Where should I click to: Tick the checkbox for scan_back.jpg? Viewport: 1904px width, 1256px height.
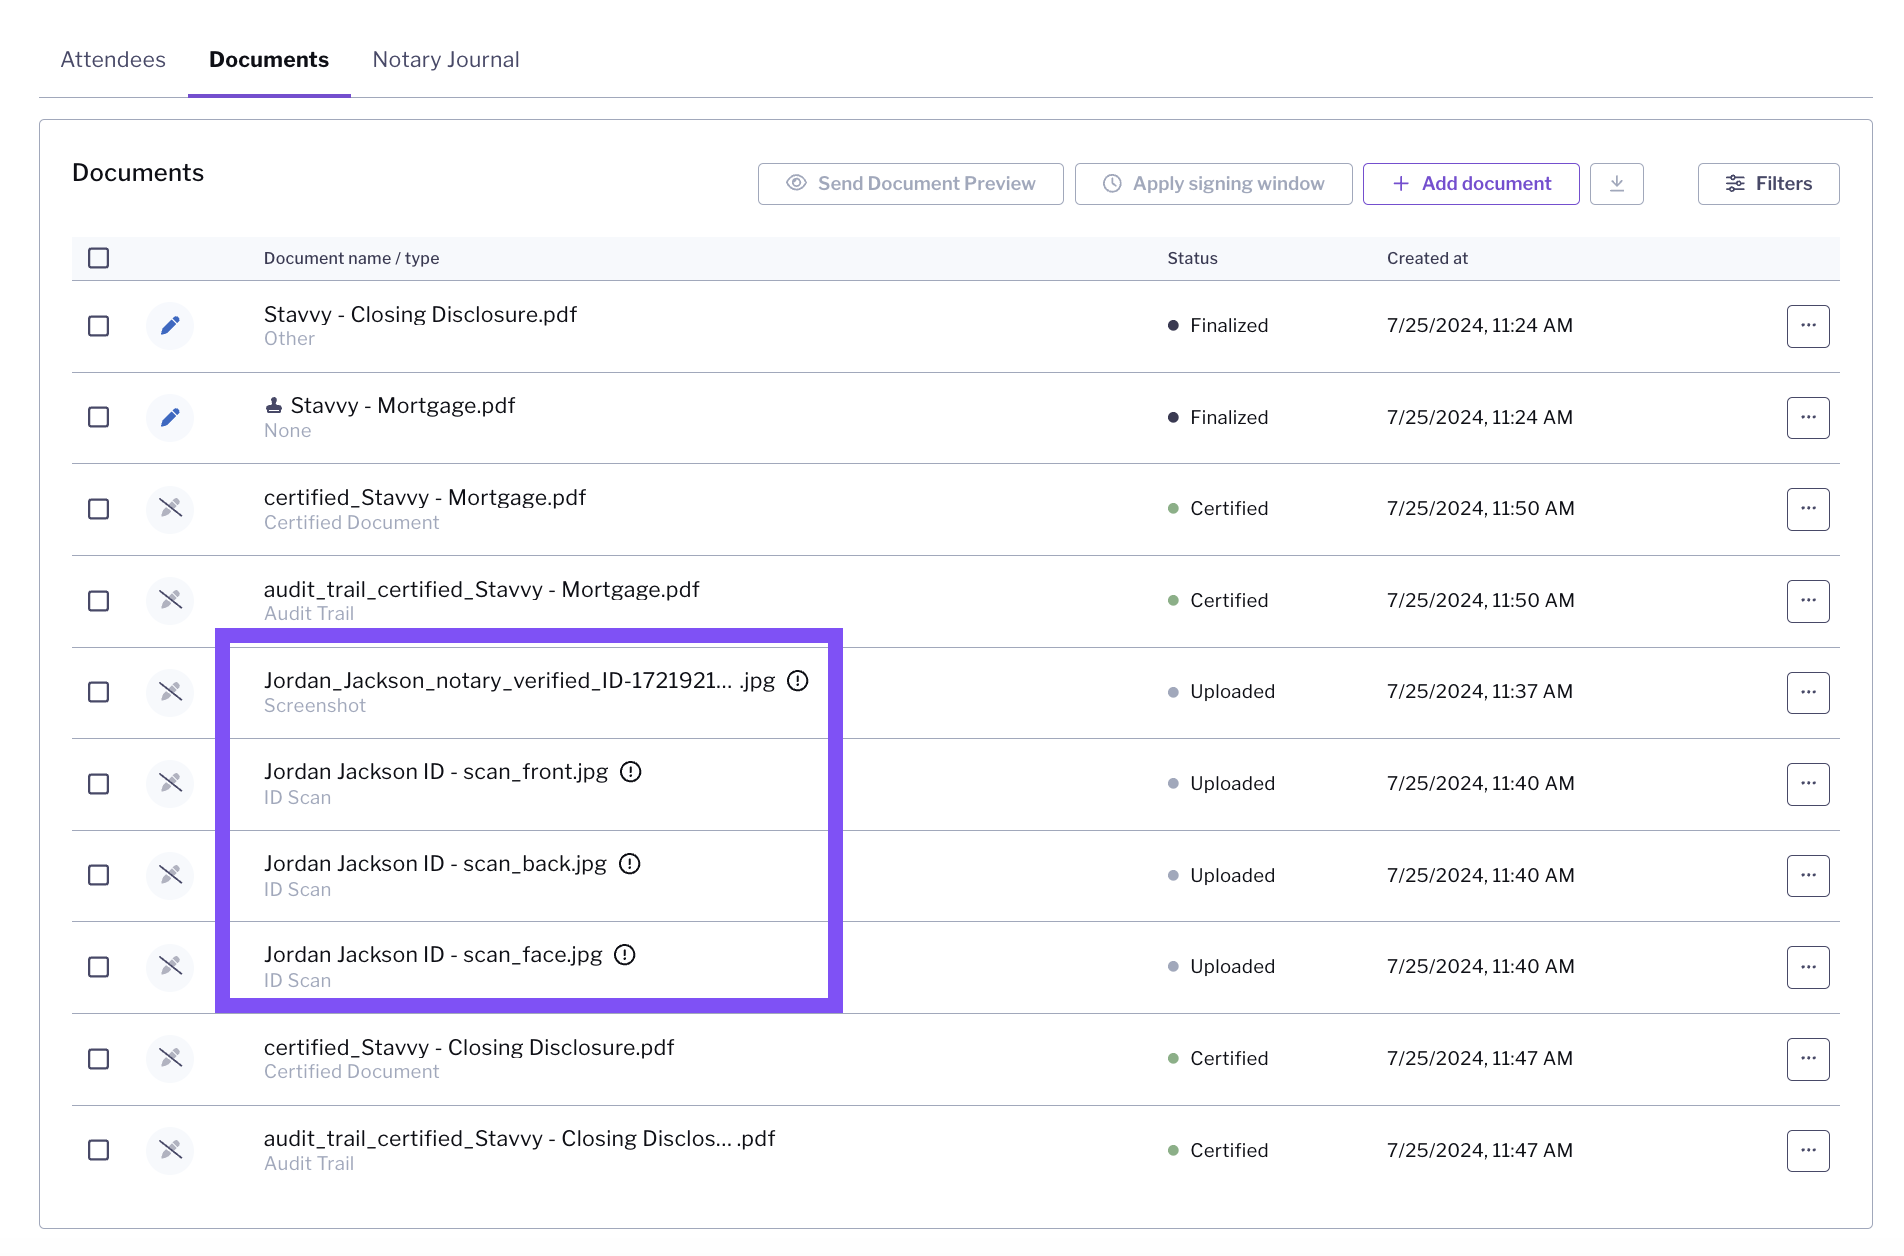[x=98, y=875]
